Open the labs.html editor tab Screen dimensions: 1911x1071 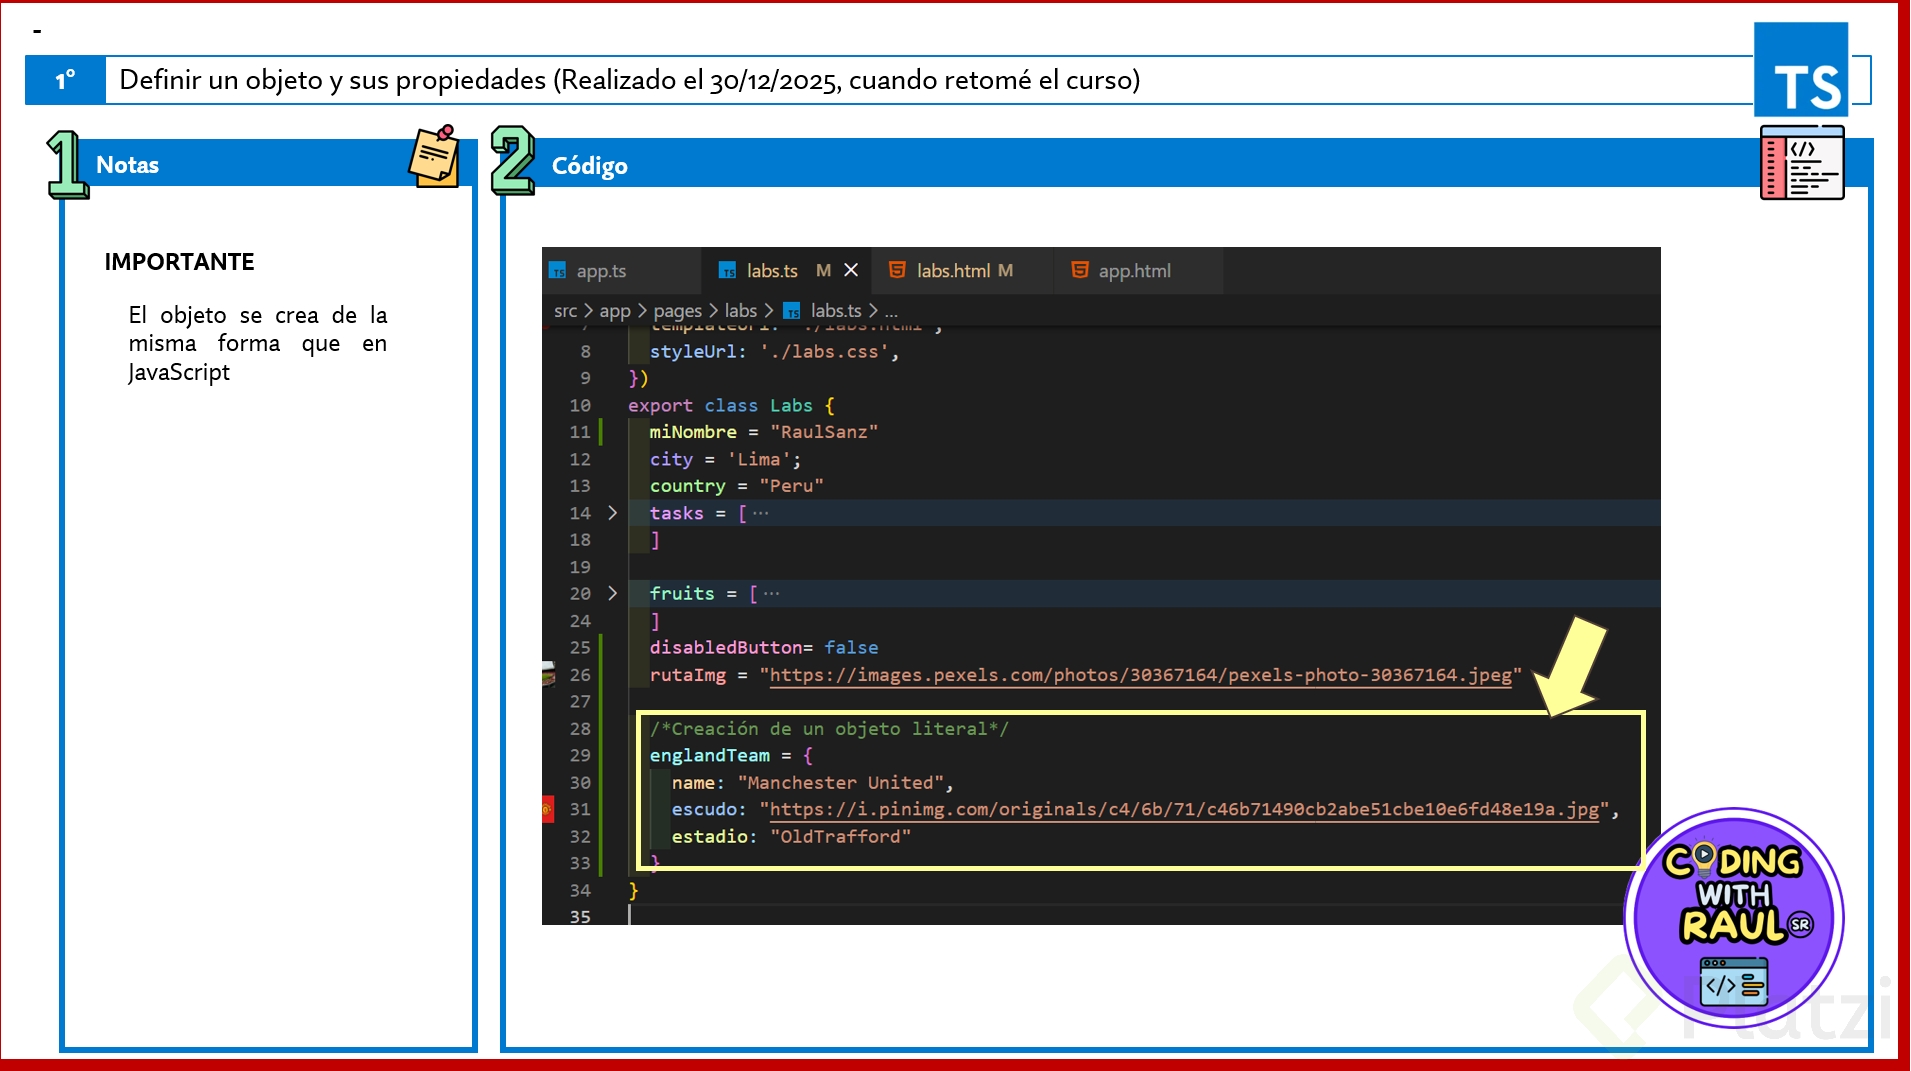953,271
